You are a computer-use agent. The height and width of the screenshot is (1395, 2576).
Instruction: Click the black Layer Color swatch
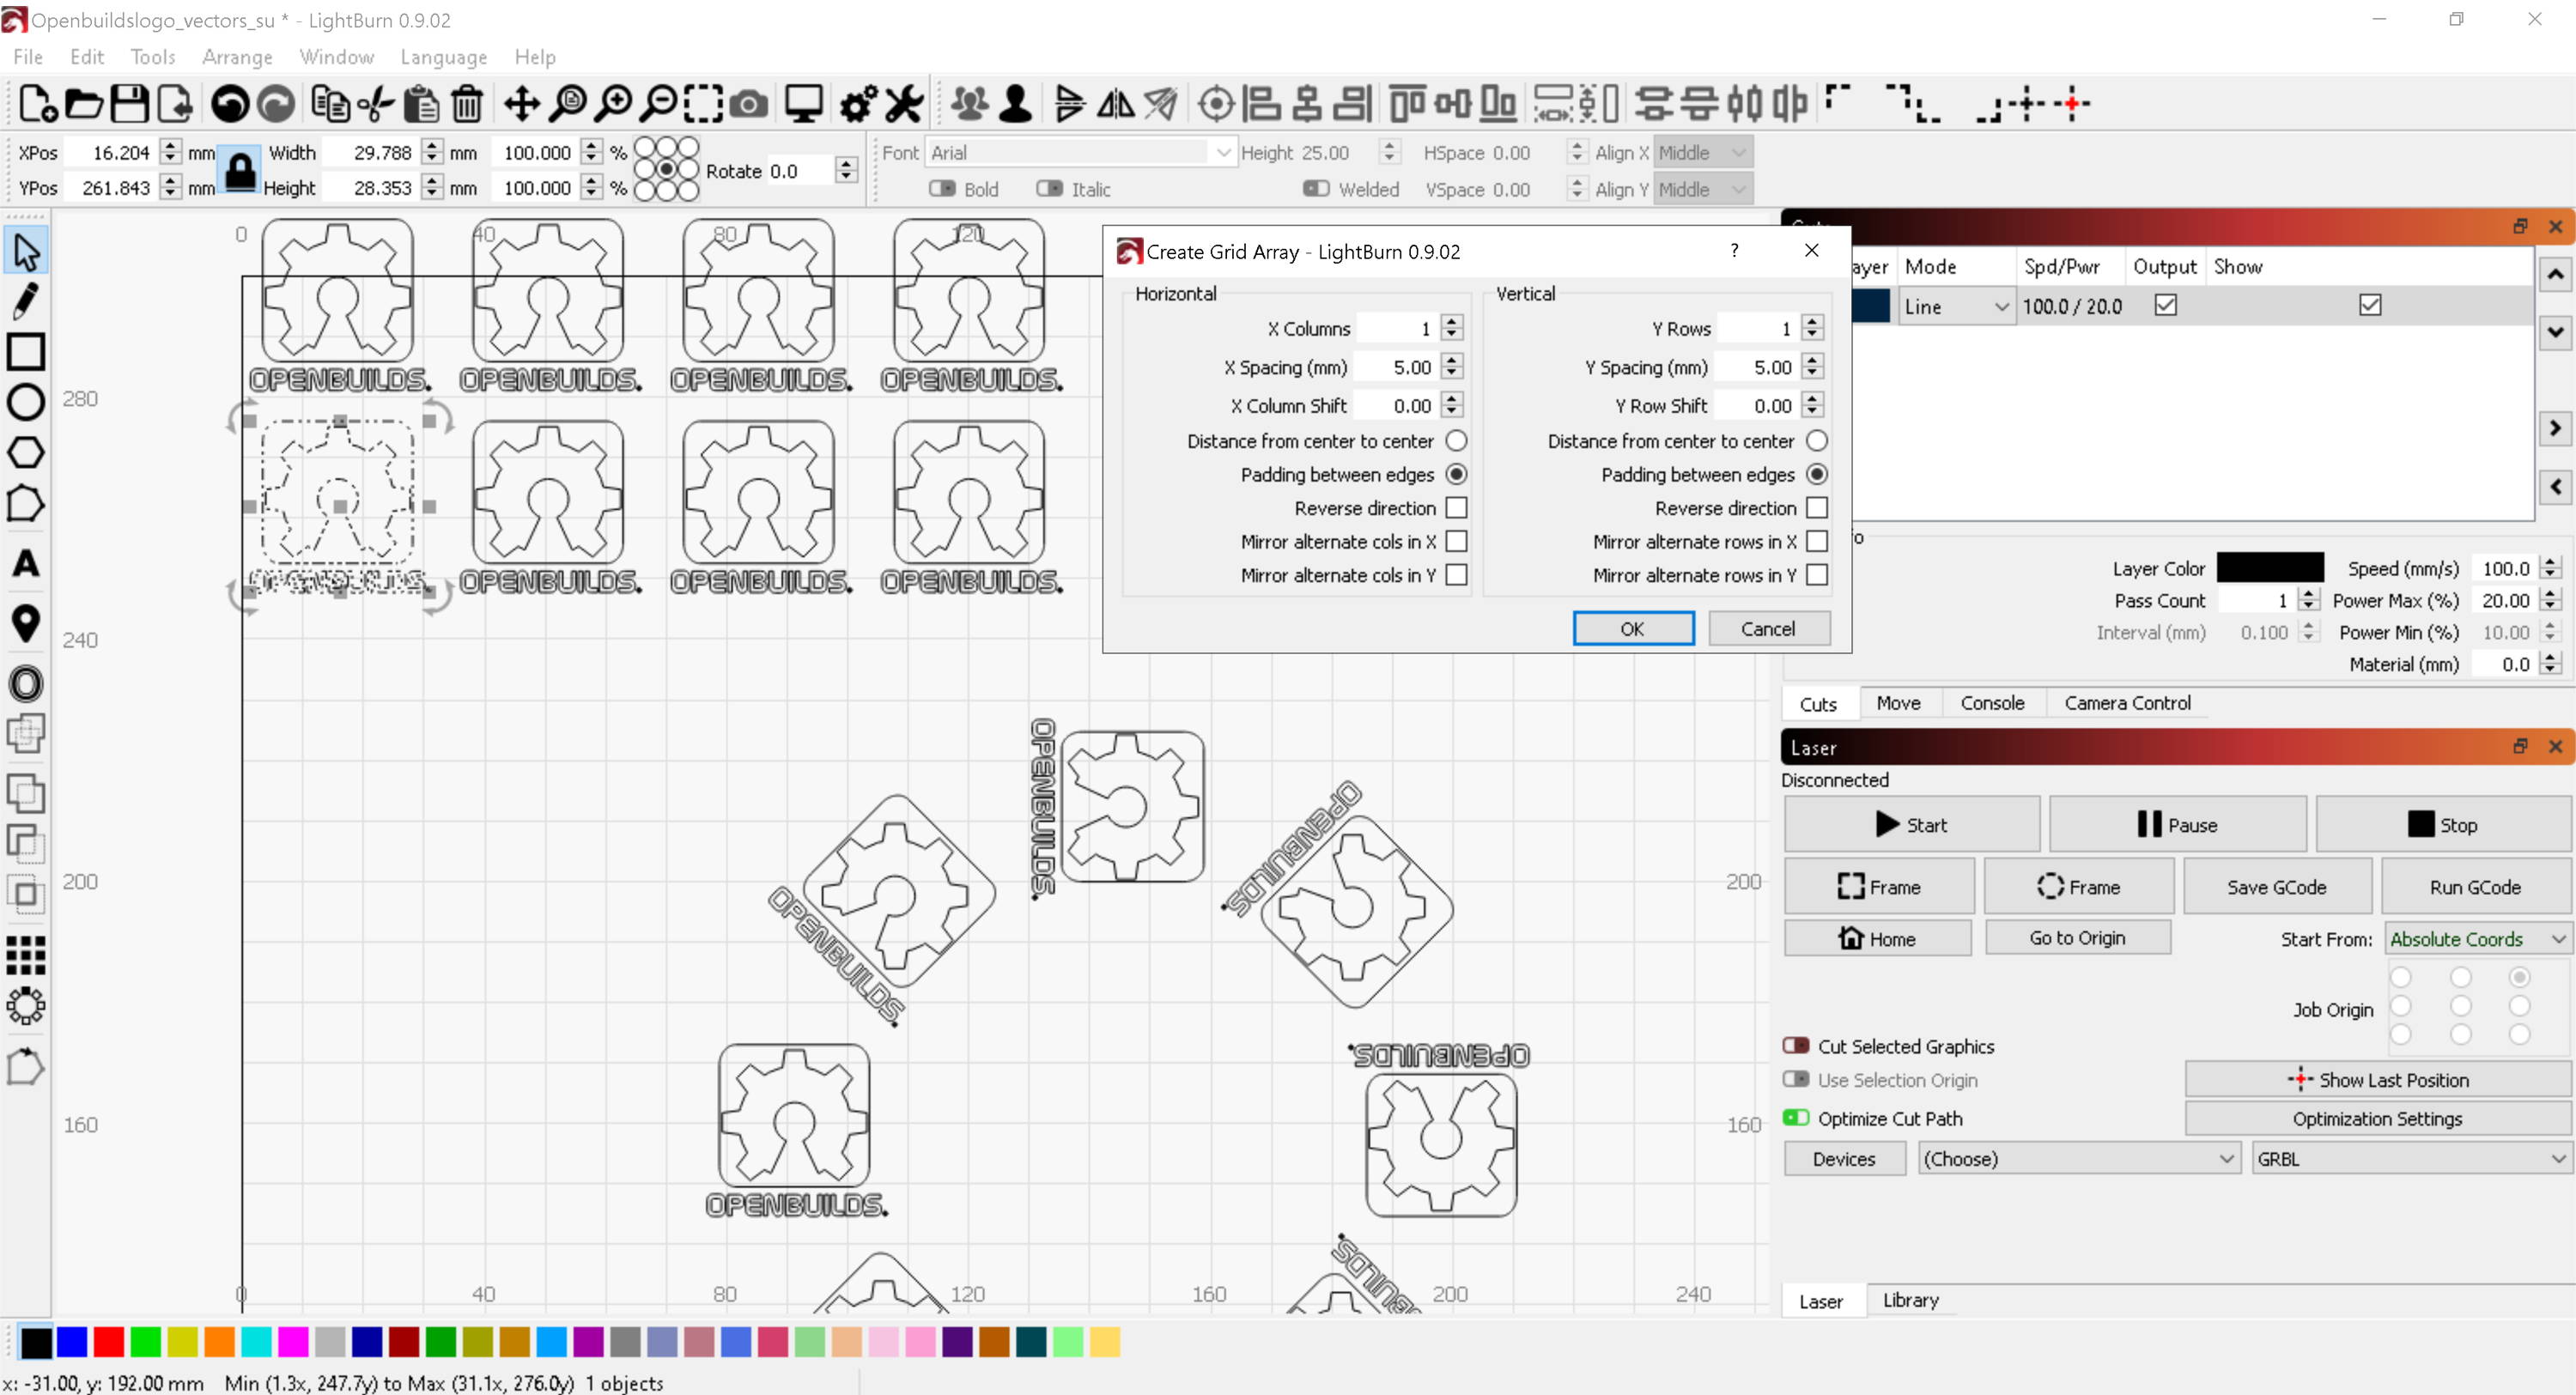(x=2269, y=568)
